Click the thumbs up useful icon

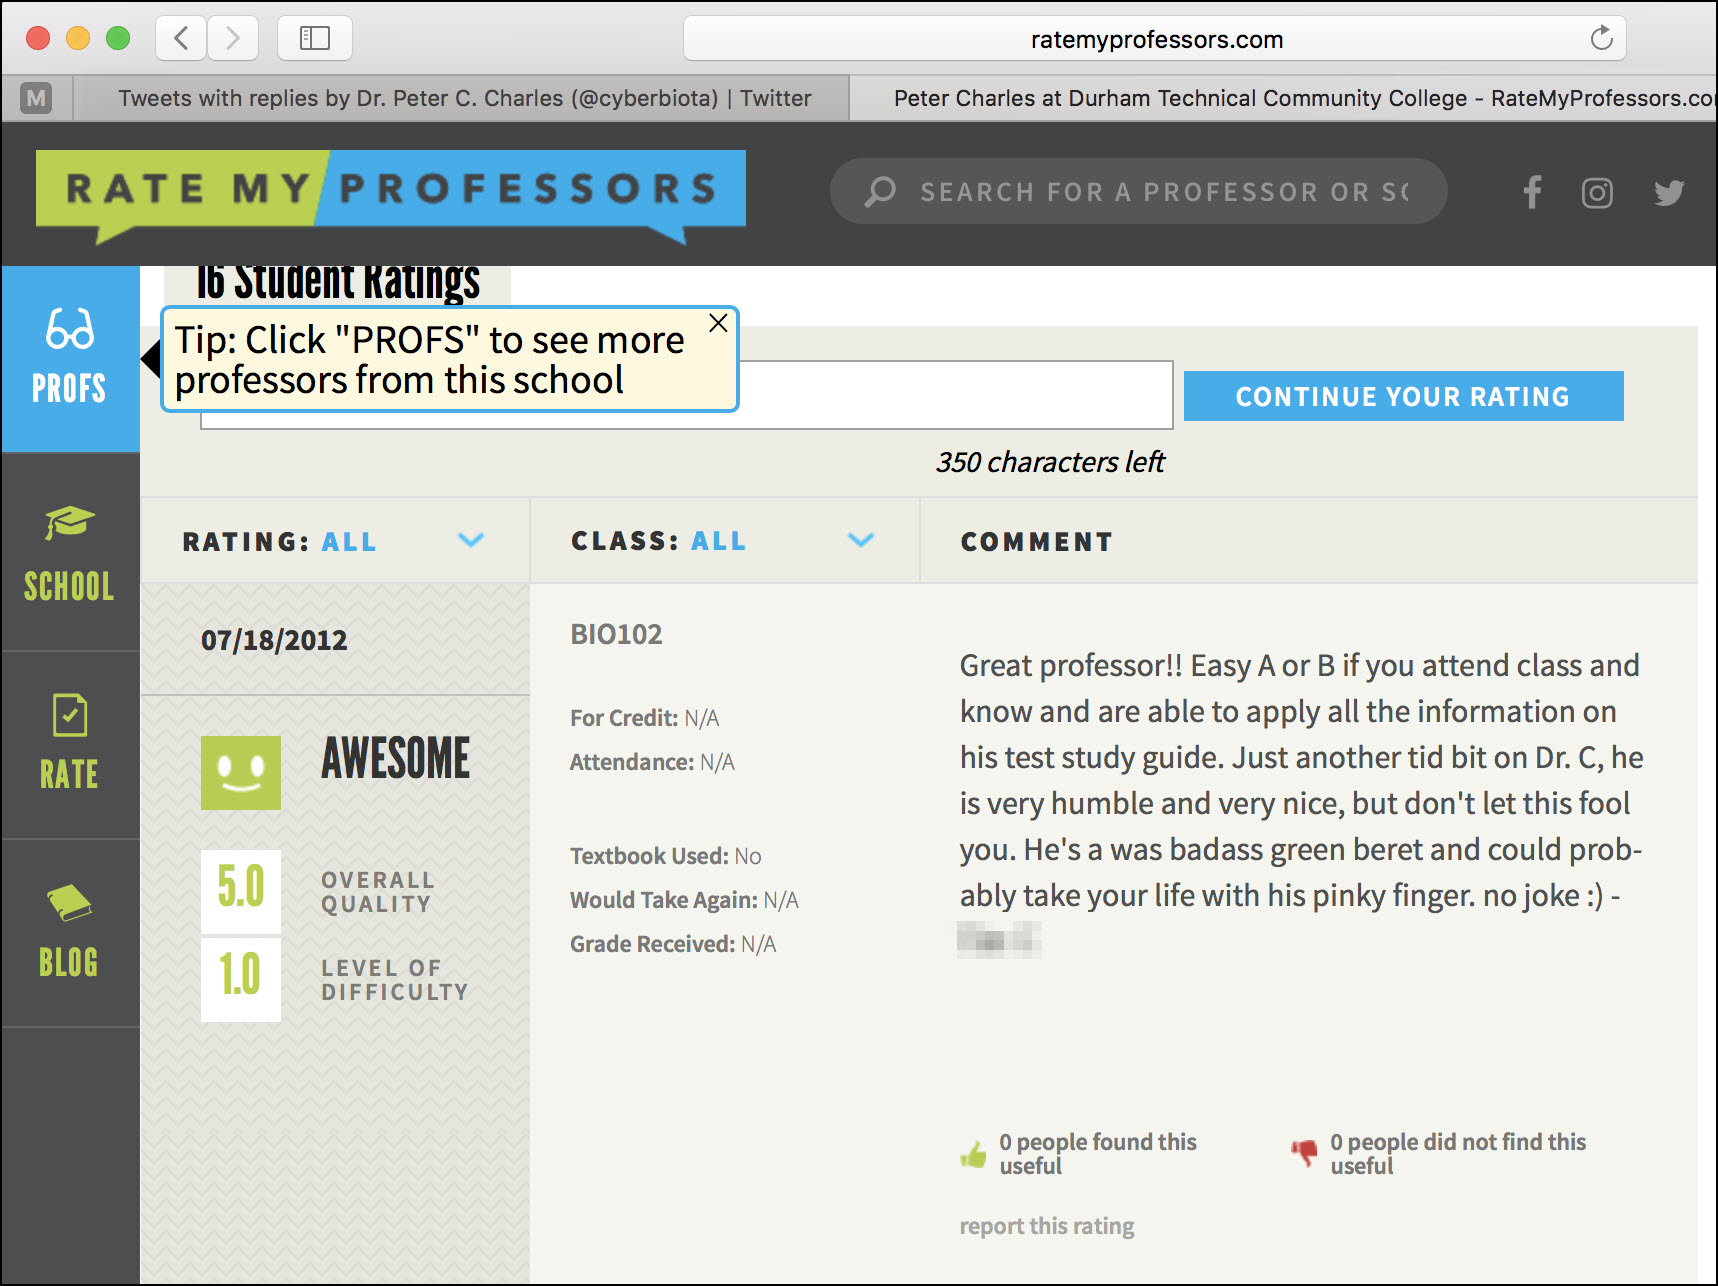973,1155
